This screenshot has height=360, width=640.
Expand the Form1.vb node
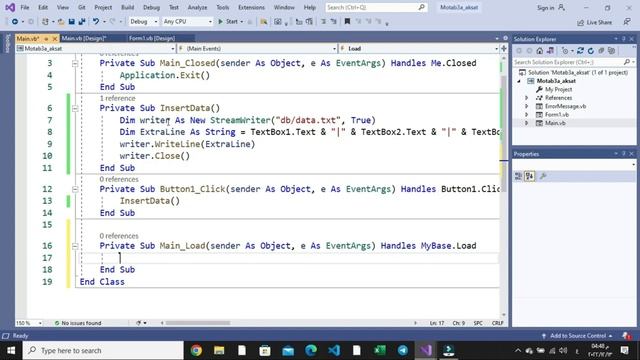(527, 115)
